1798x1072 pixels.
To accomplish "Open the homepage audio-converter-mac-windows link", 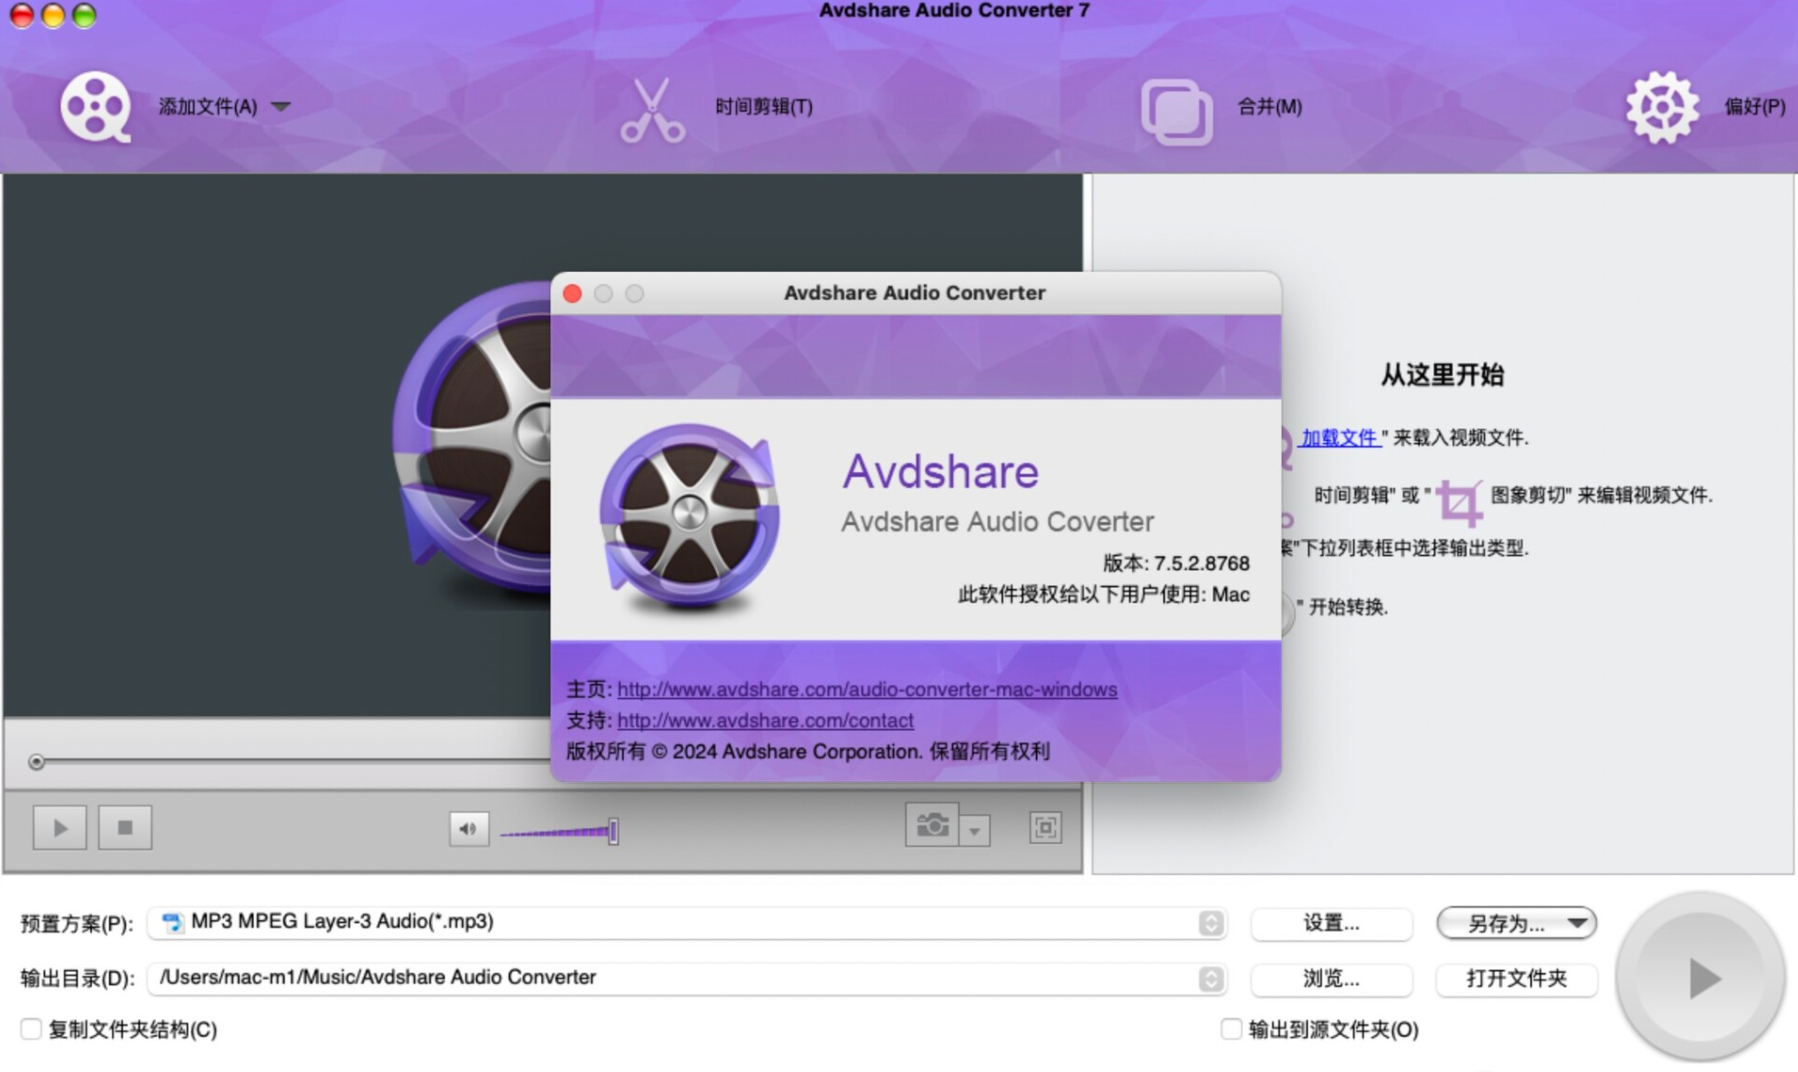I will [867, 689].
